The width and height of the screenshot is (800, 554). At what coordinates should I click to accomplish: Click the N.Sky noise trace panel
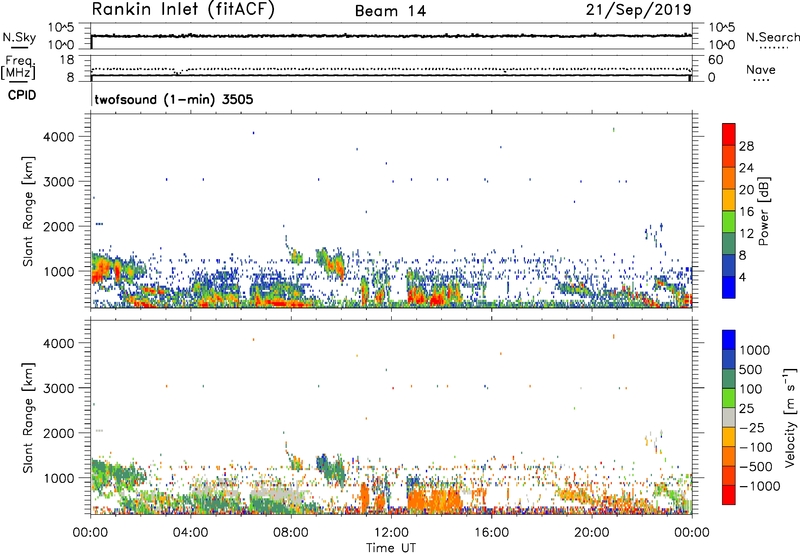[x=391, y=36]
